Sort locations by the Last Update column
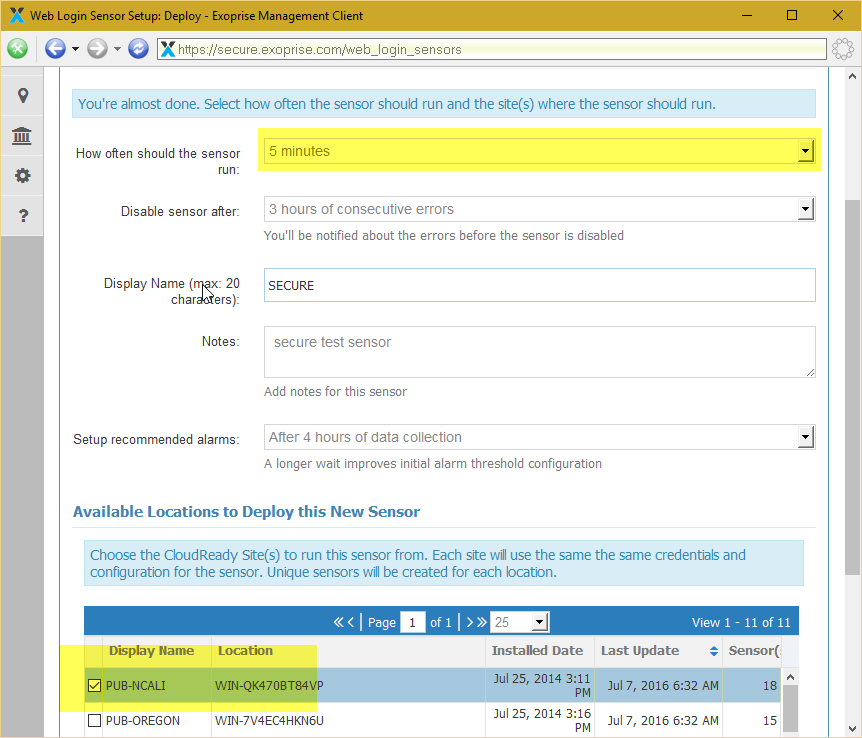 click(658, 651)
